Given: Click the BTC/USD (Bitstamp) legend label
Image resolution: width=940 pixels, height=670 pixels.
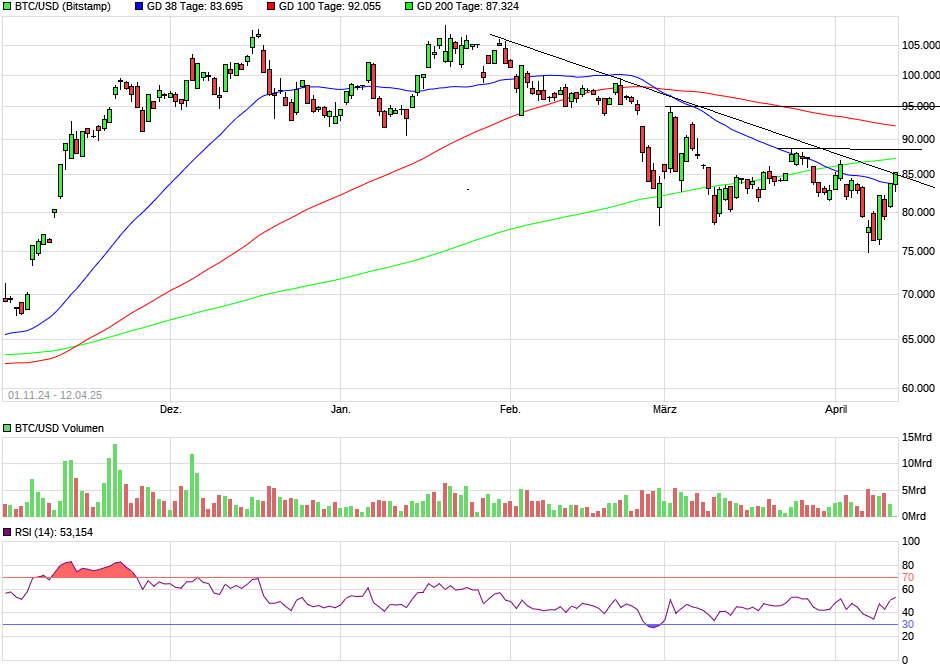Looking at the screenshot, I should 63,7.
